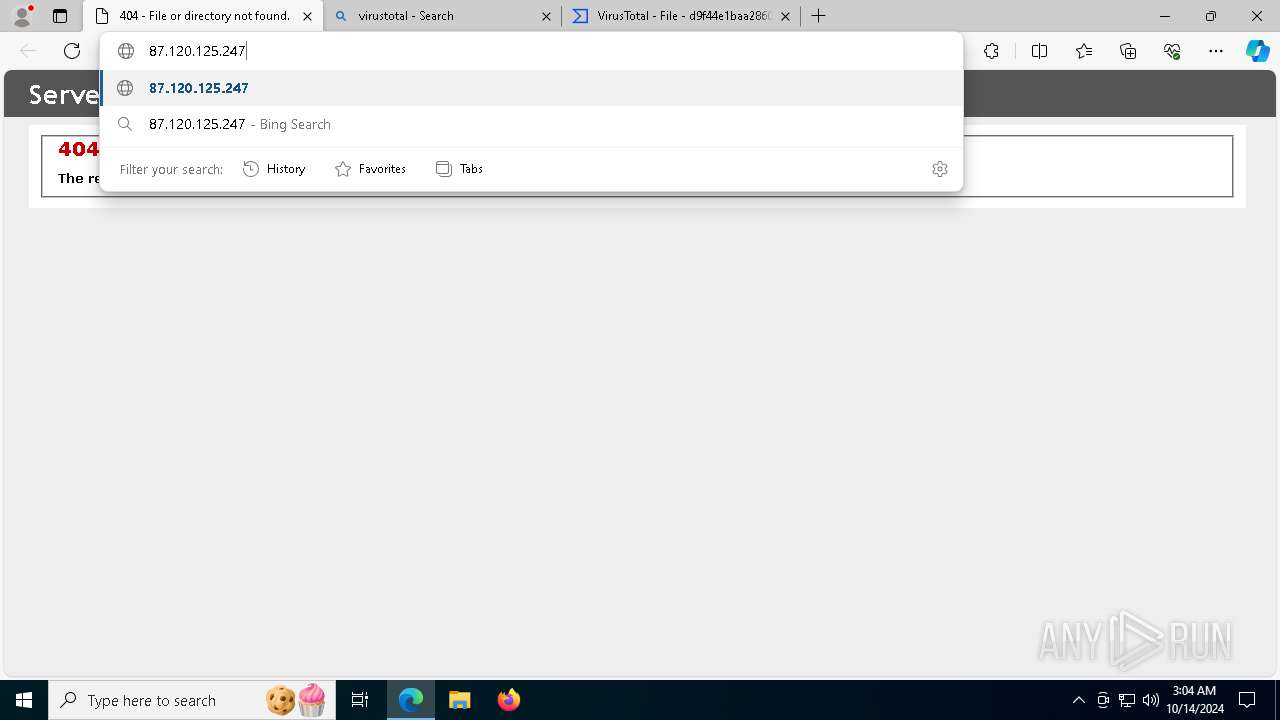Minimize the Edge window
1280x720 pixels.
click(x=1165, y=16)
